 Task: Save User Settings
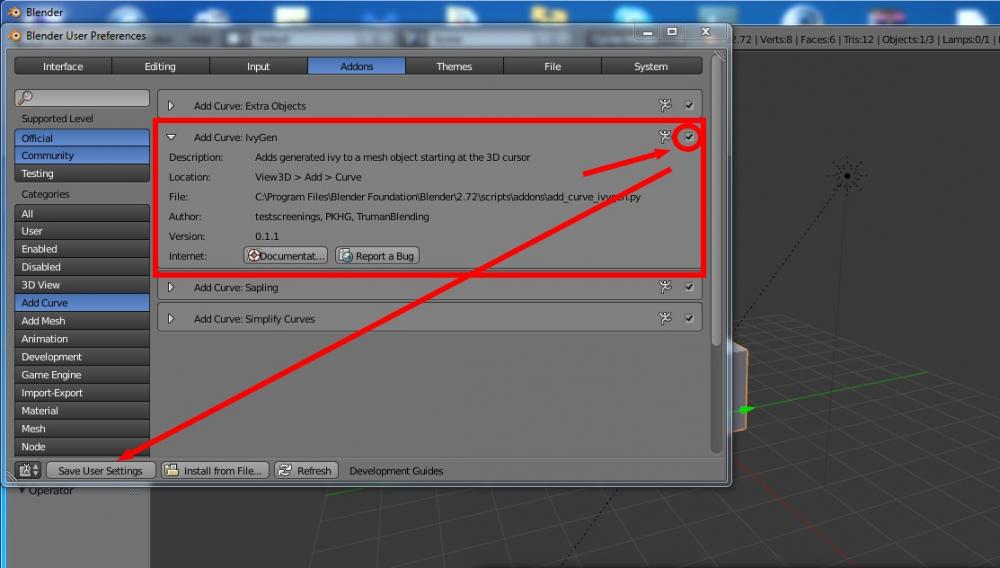coord(100,470)
